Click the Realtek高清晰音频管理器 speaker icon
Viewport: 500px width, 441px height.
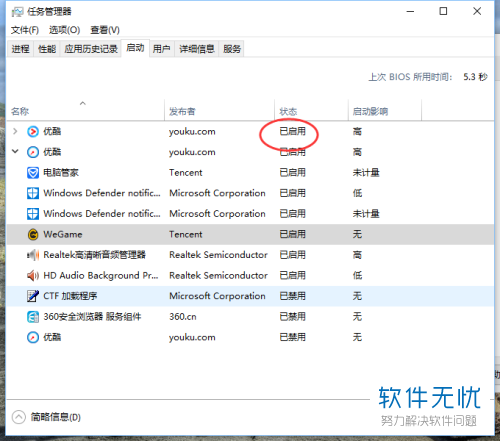pyautogui.click(x=33, y=255)
